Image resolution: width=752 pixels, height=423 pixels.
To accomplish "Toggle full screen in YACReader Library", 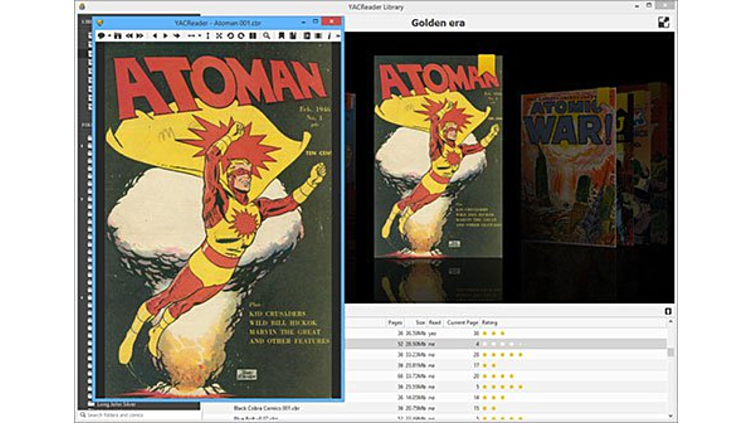I will (x=663, y=22).
